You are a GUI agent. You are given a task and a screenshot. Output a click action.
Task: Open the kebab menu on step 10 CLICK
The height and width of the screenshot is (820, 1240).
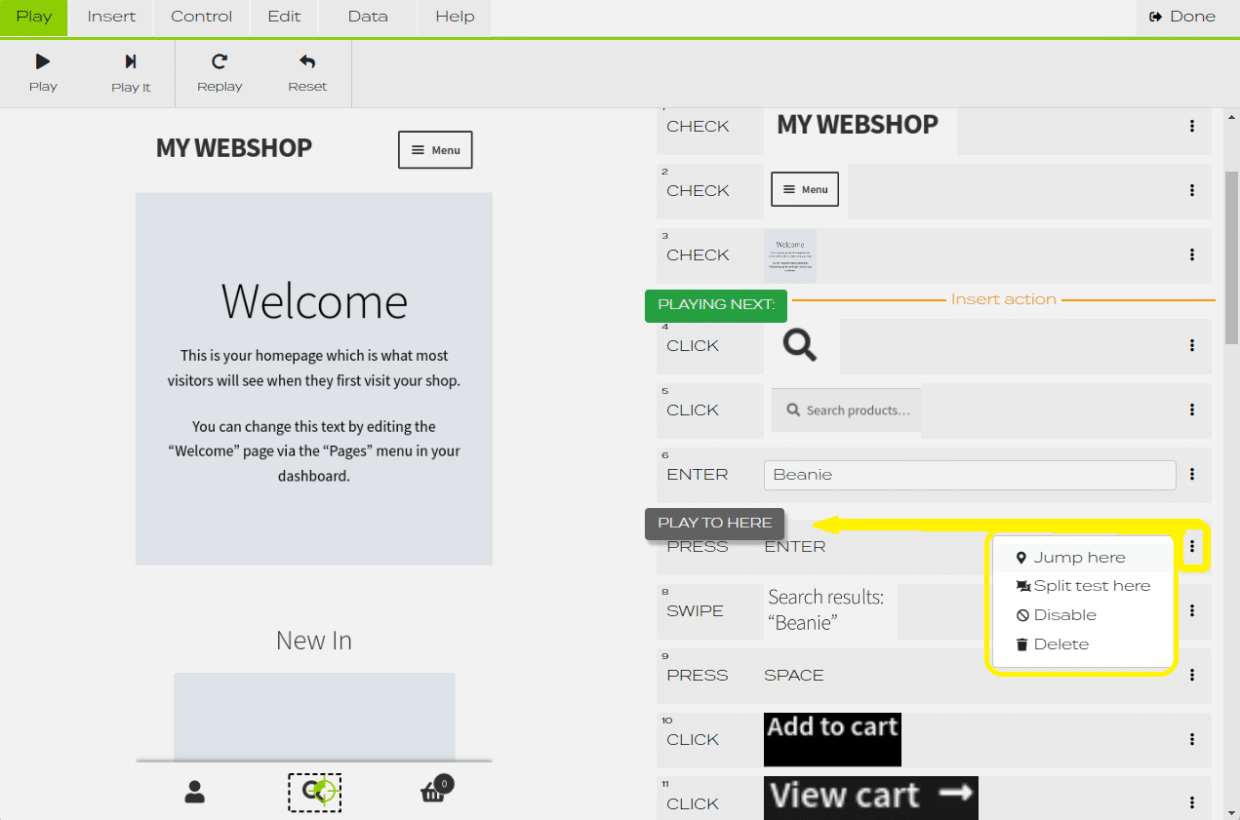1192,739
